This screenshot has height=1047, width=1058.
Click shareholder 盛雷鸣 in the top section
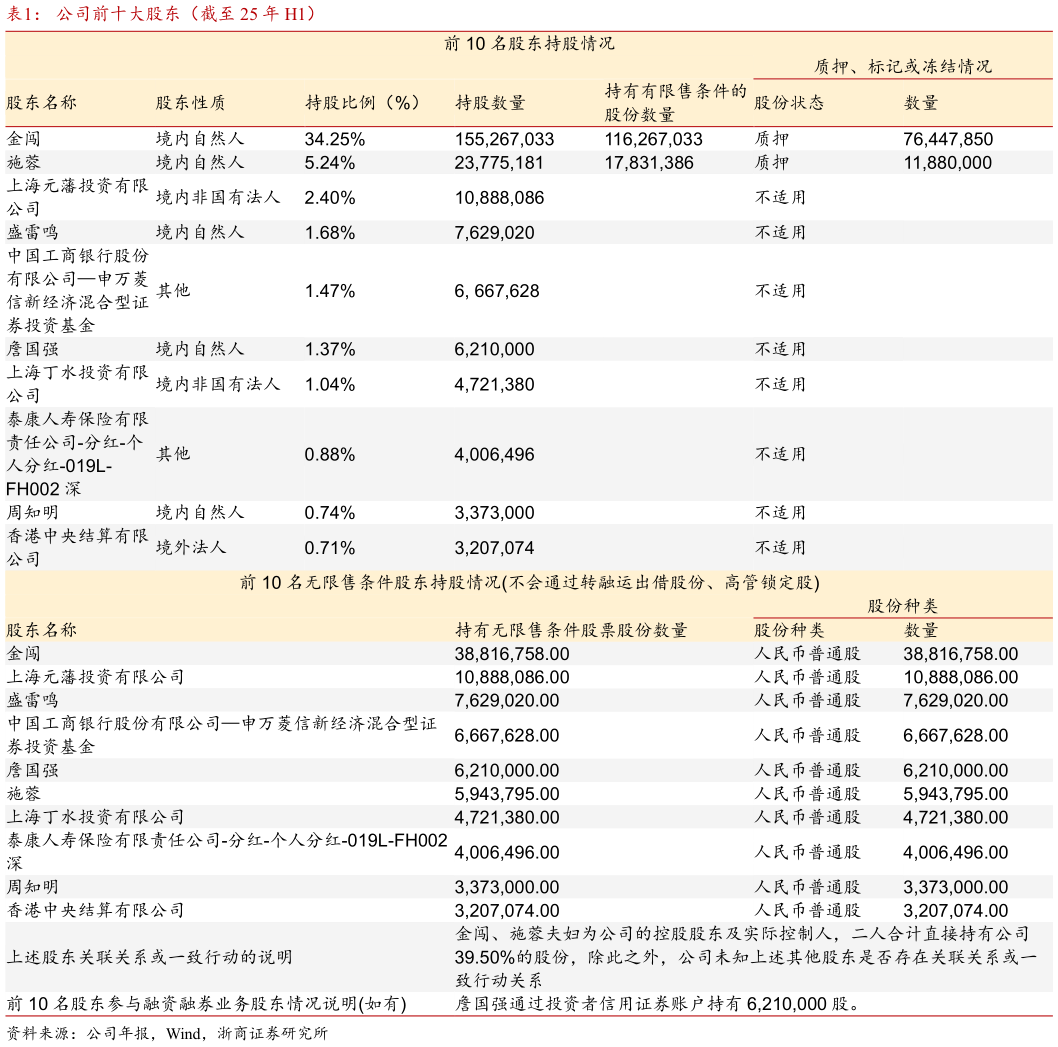pos(31,231)
